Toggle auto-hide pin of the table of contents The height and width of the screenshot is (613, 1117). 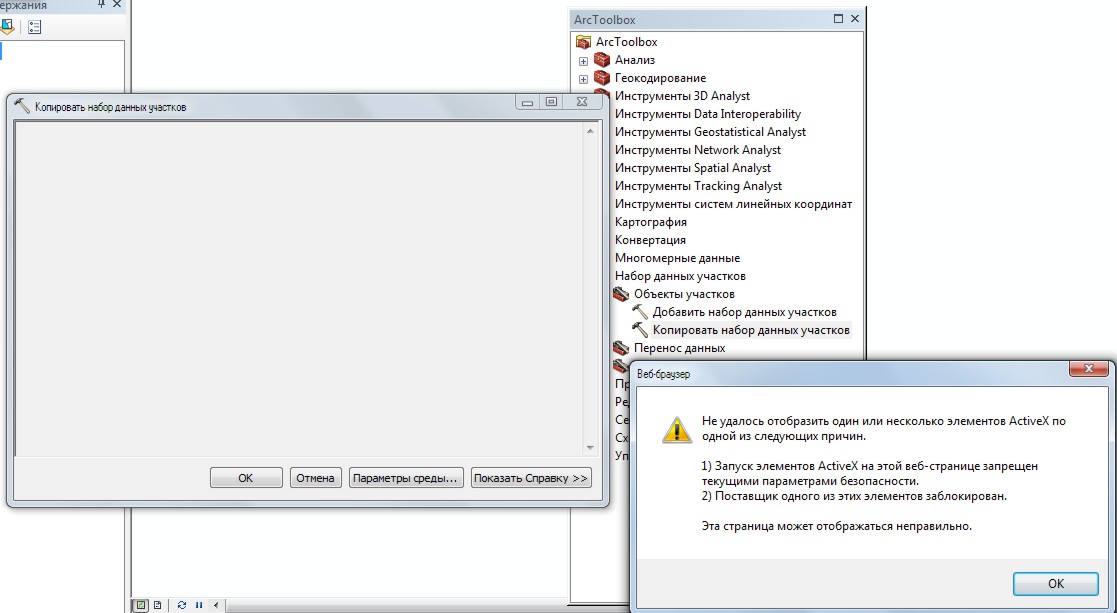[x=101, y=4]
